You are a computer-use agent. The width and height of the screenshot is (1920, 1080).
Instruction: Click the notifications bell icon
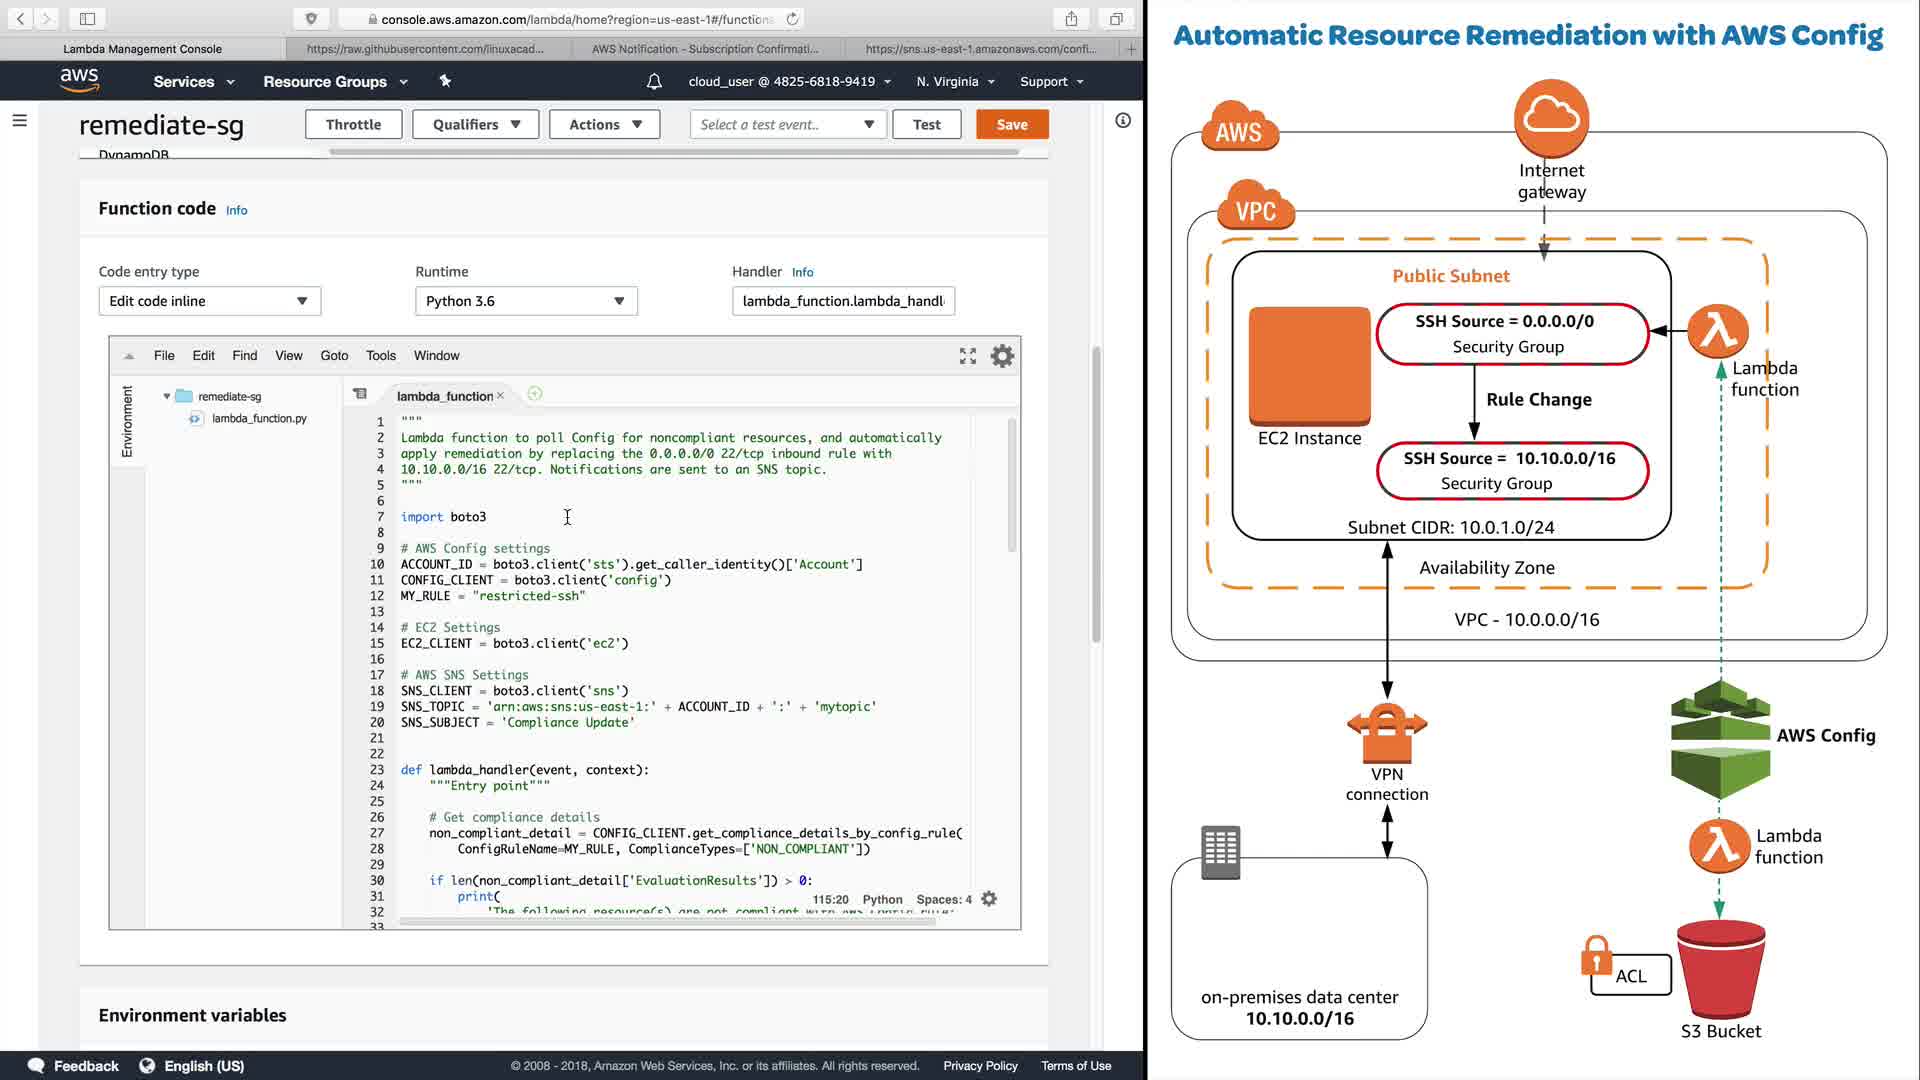pos(654,82)
